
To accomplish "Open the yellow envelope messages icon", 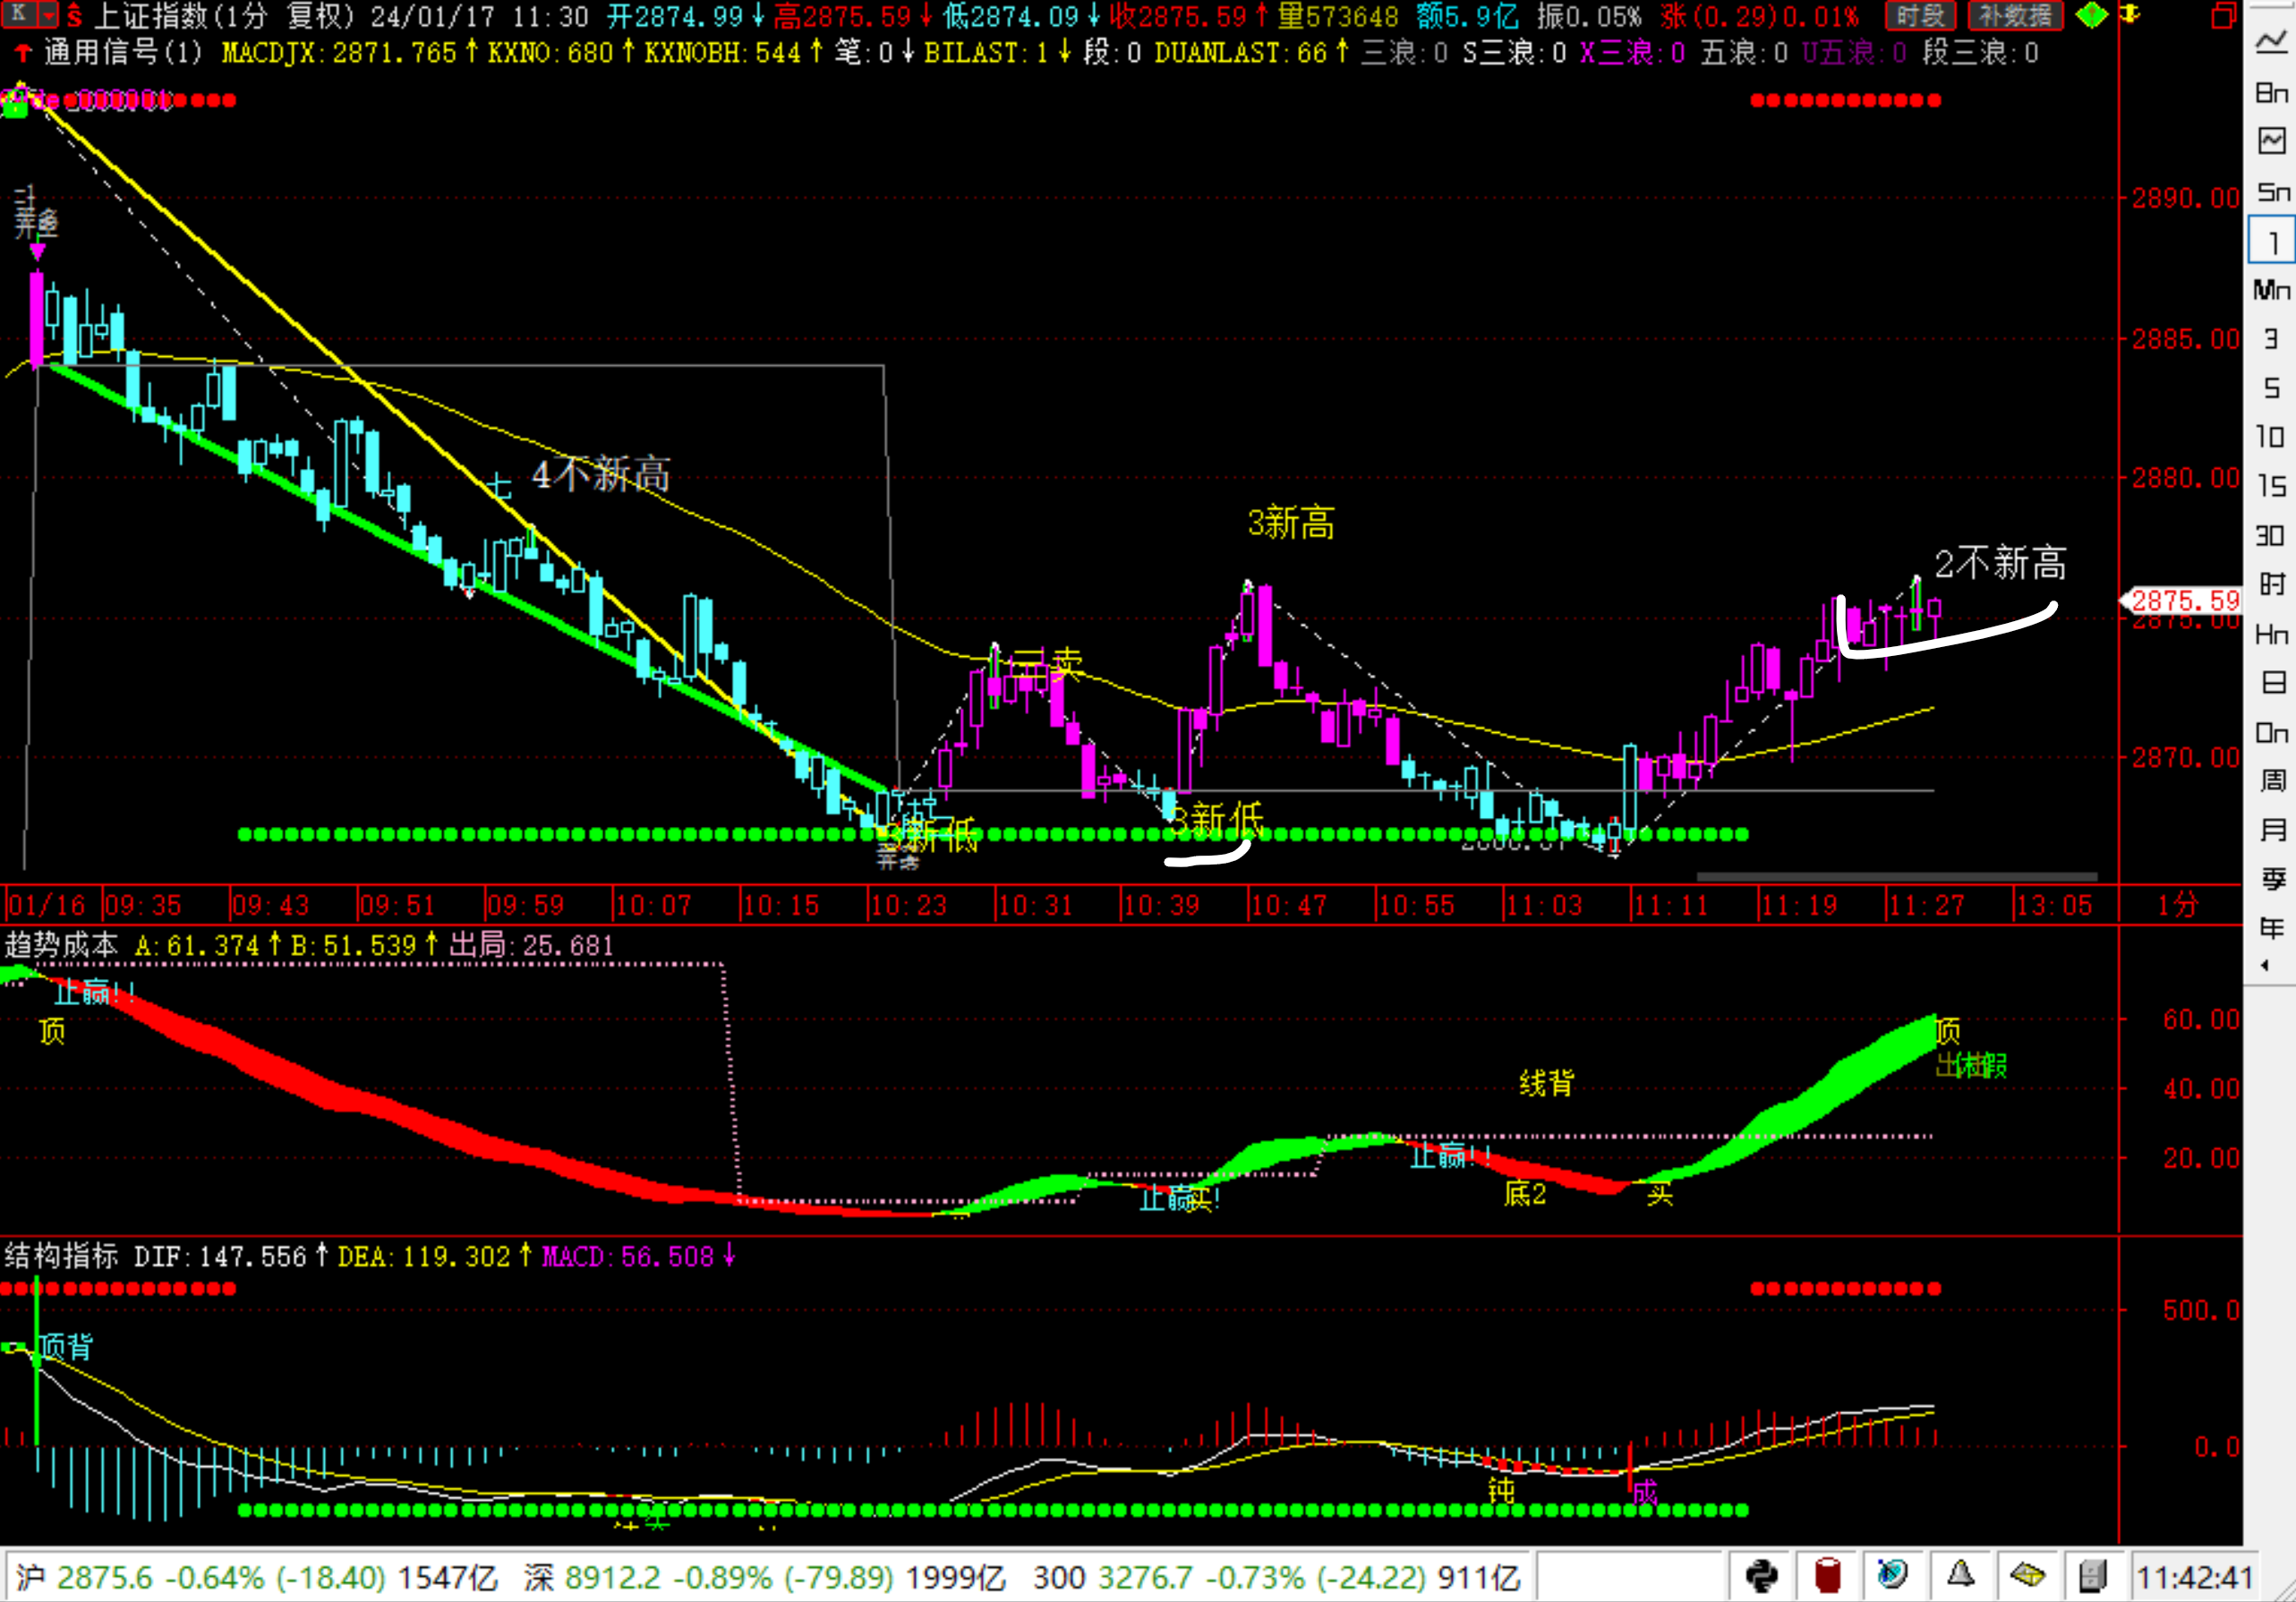I will pos(2027,1576).
